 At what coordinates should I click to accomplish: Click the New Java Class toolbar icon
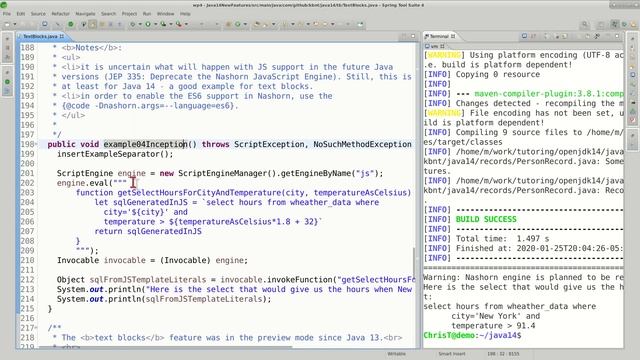238,24
